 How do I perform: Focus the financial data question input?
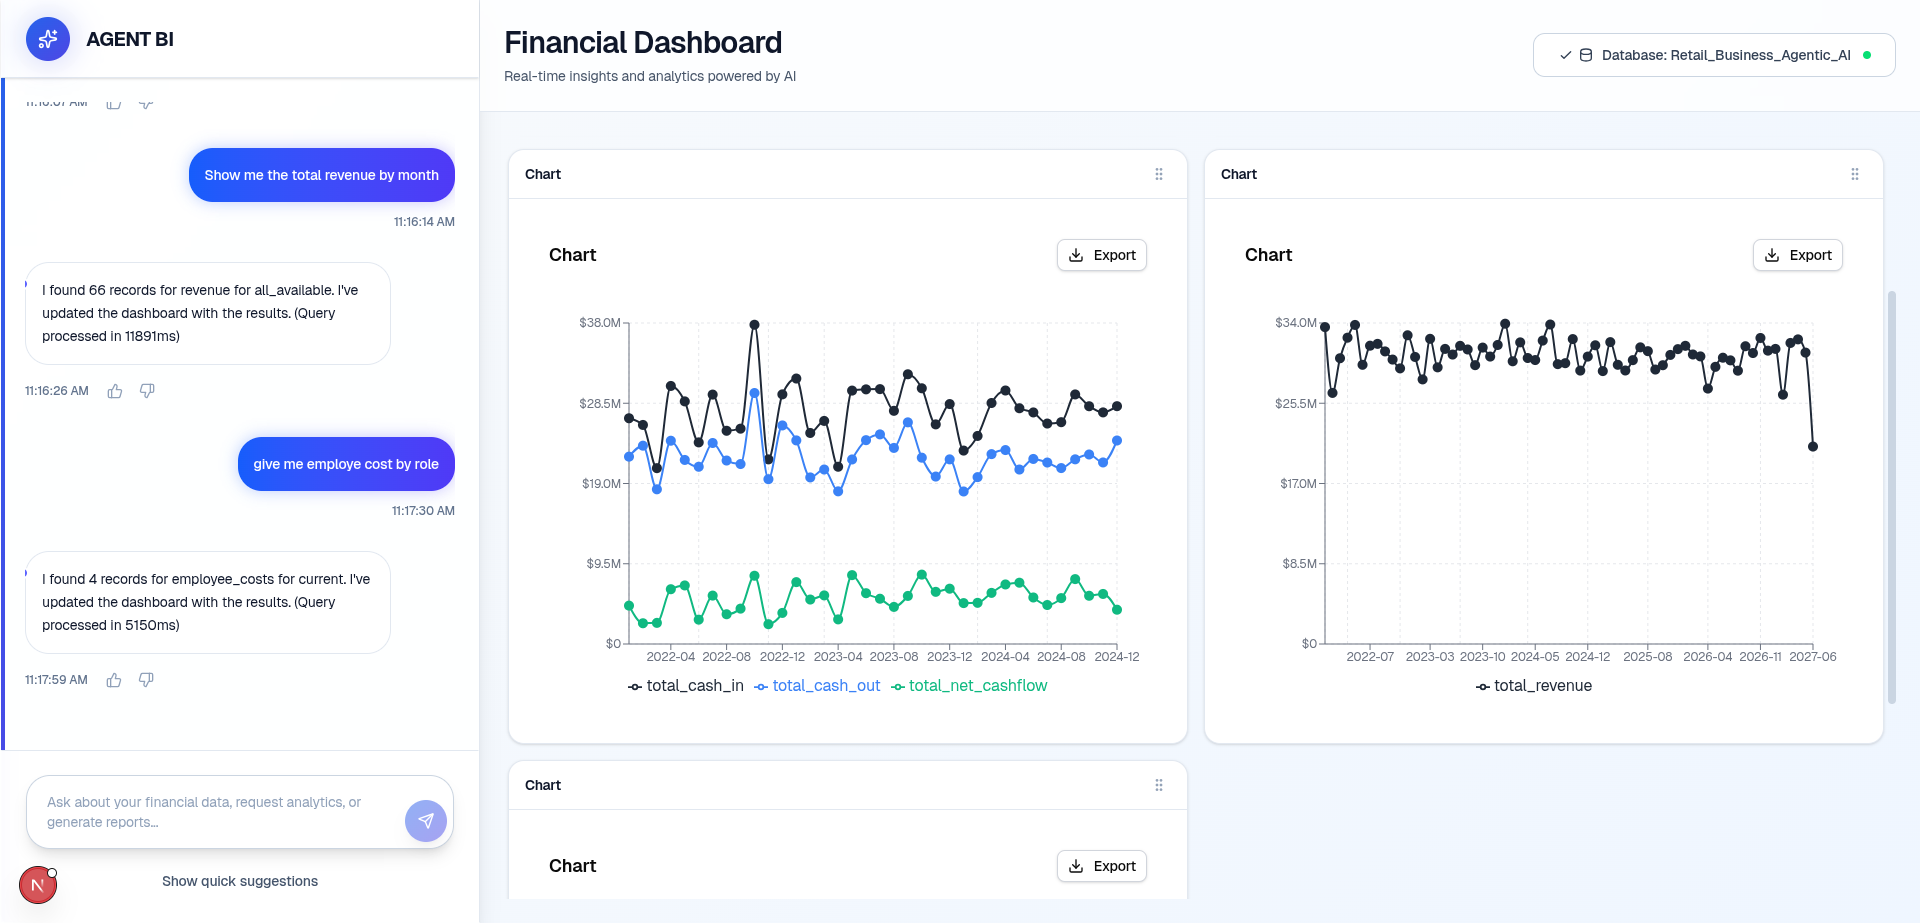(215, 812)
